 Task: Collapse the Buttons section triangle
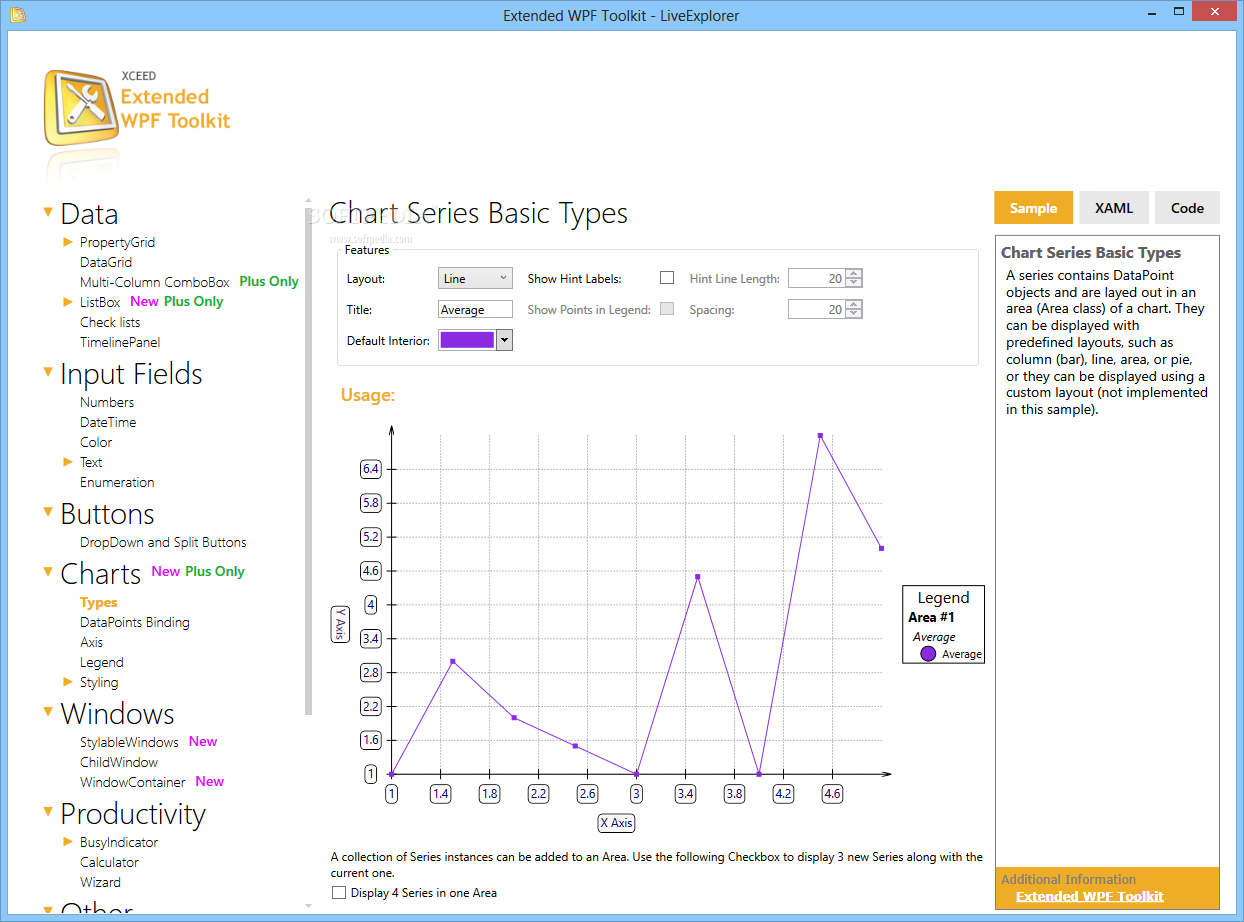(x=47, y=512)
